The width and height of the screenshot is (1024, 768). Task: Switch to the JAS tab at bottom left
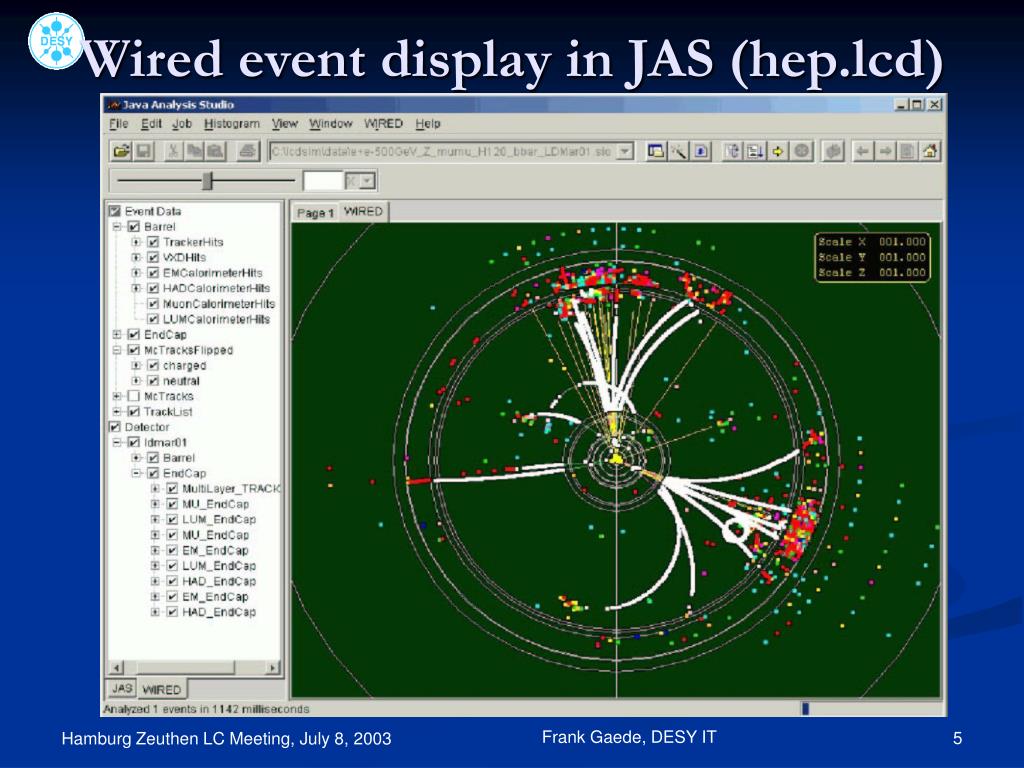pyautogui.click(x=122, y=688)
